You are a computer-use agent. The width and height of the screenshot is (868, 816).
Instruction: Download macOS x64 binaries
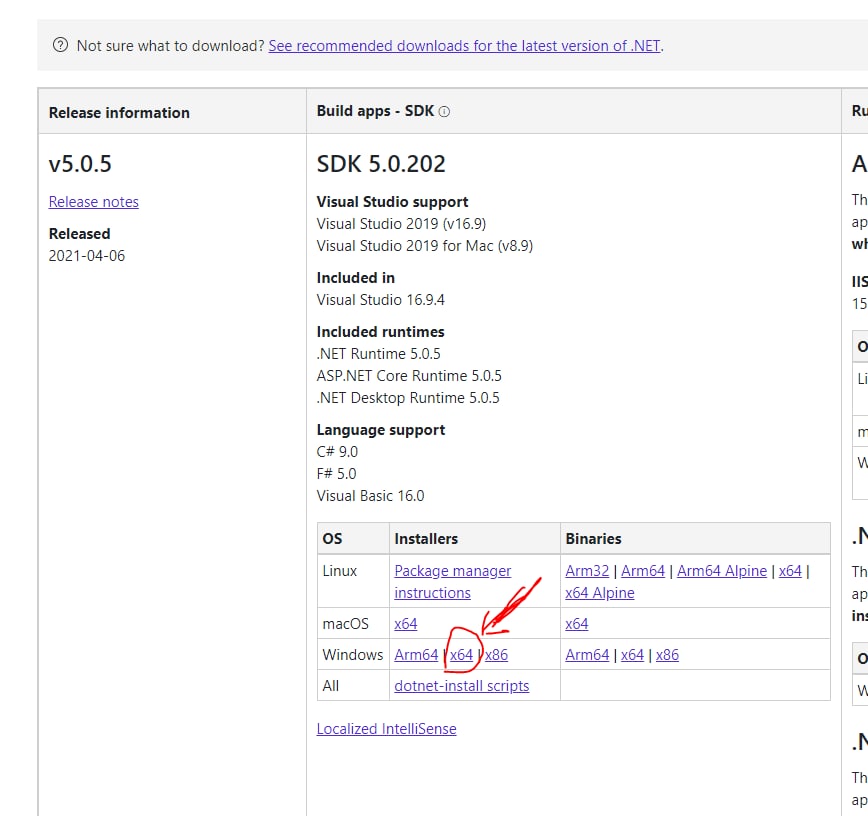pos(576,624)
